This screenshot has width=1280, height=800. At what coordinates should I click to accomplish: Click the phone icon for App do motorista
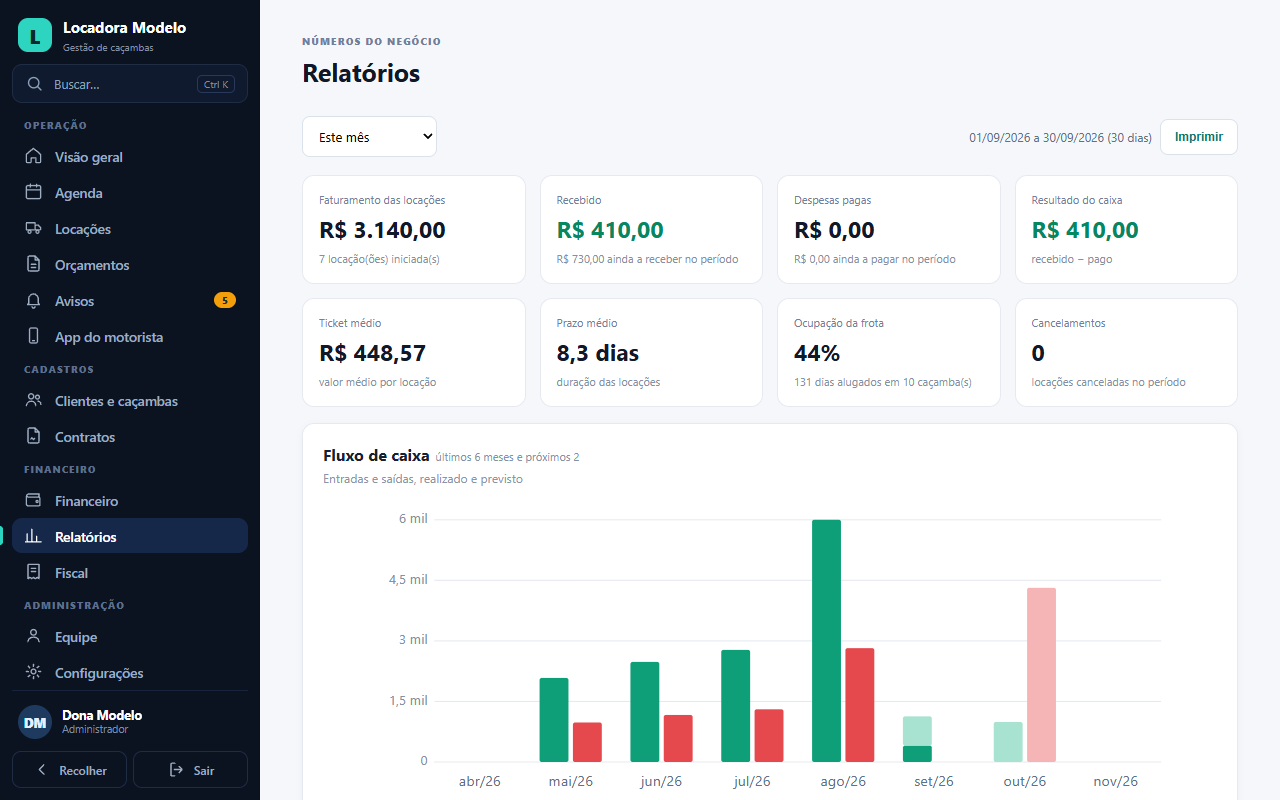34,337
